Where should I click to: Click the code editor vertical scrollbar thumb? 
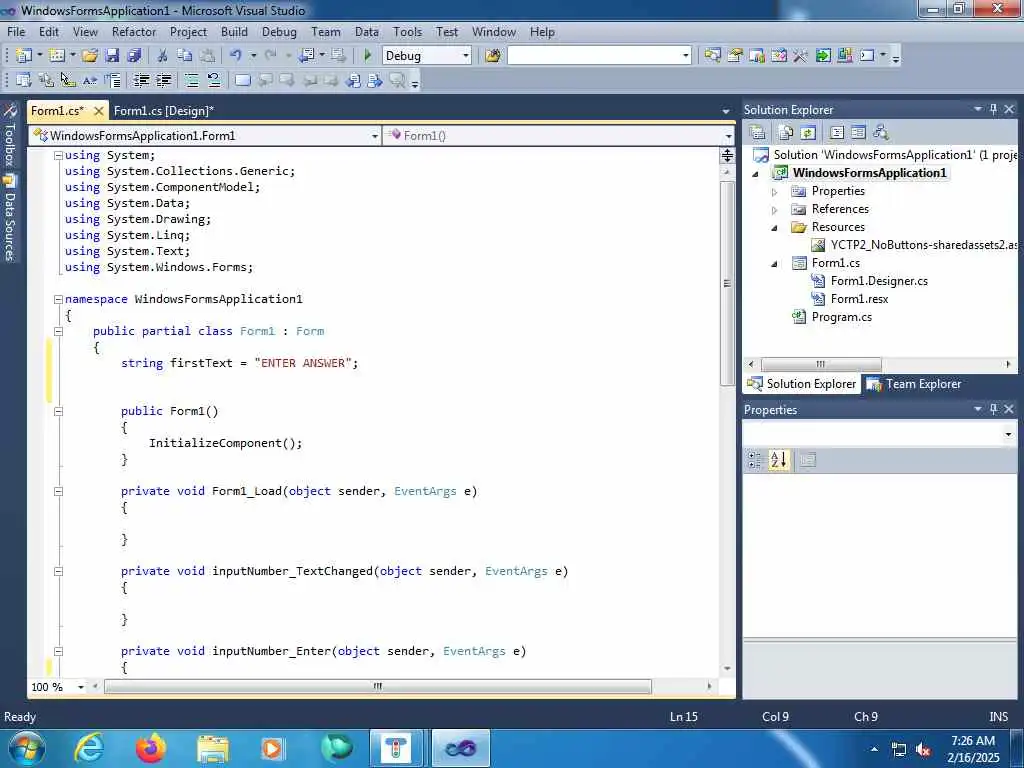pyautogui.click(x=727, y=283)
